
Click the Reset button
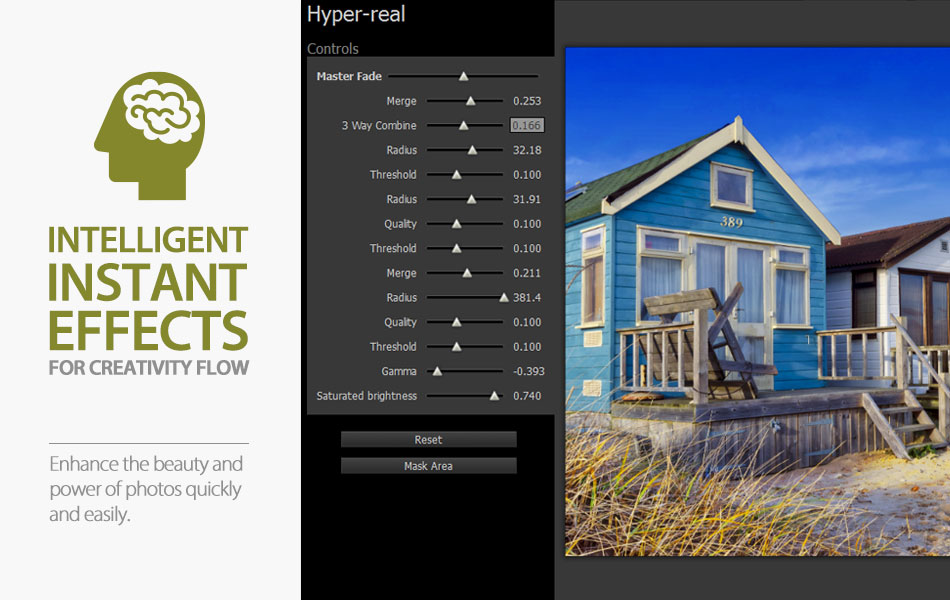click(x=428, y=440)
